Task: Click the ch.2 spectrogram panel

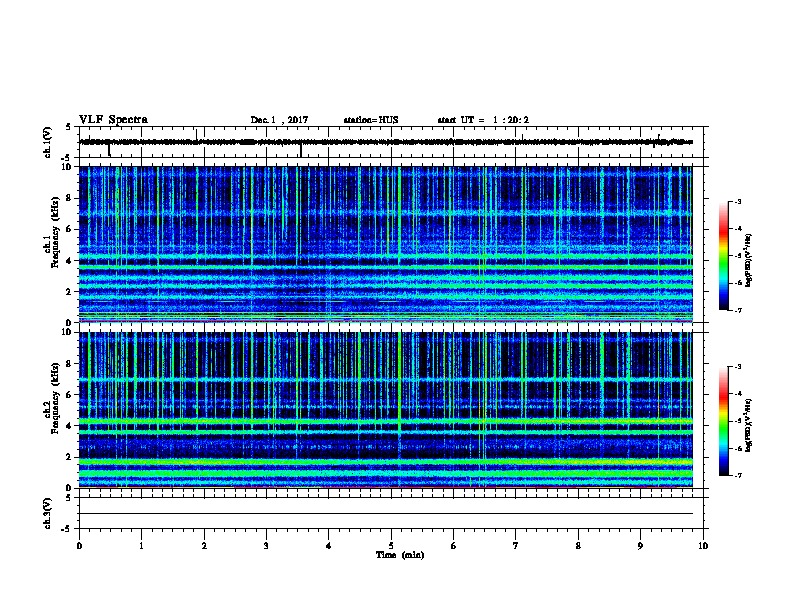Action: pyautogui.click(x=386, y=410)
